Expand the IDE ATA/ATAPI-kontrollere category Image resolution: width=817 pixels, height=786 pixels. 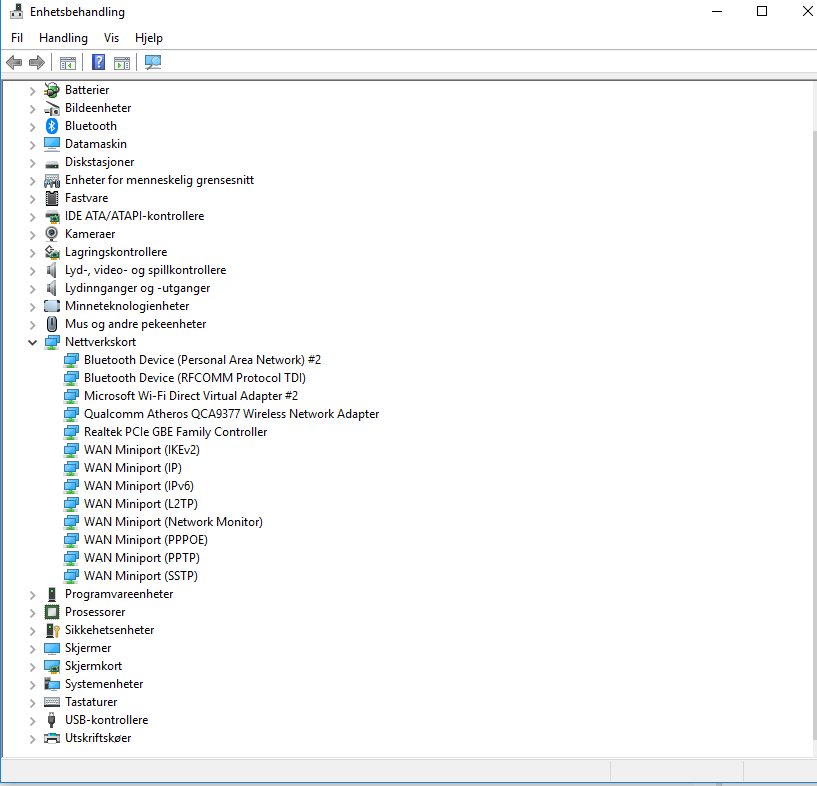tap(32, 217)
